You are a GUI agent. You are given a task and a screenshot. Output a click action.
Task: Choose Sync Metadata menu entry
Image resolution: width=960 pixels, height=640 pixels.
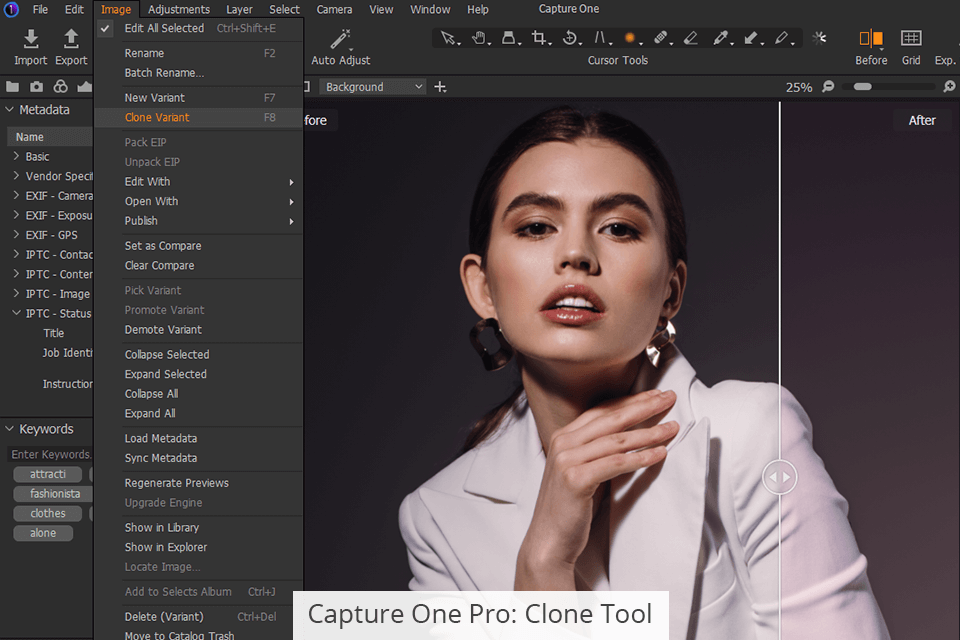(x=200, y=457)
